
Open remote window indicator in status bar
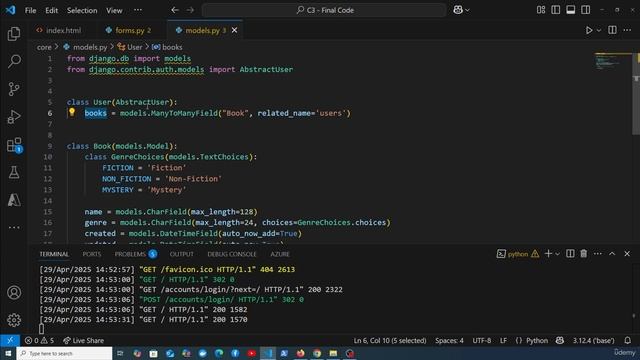10,340
